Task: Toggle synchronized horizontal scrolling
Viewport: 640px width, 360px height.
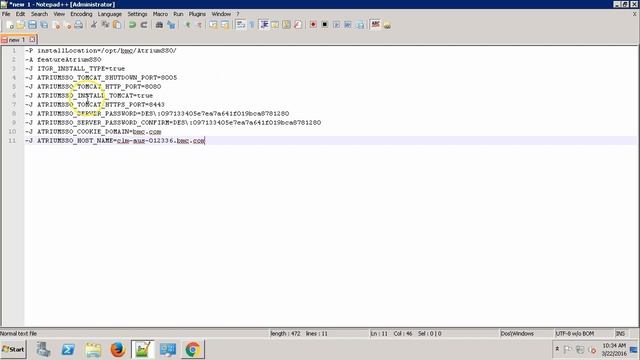Action: click(x=224, y=25)
